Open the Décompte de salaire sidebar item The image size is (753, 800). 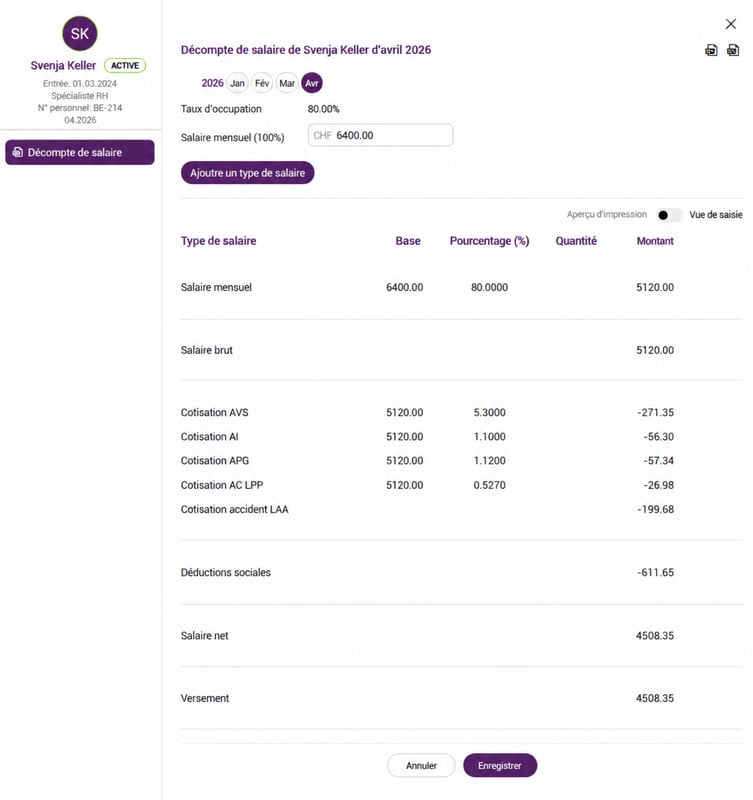[x=80, y=153]
